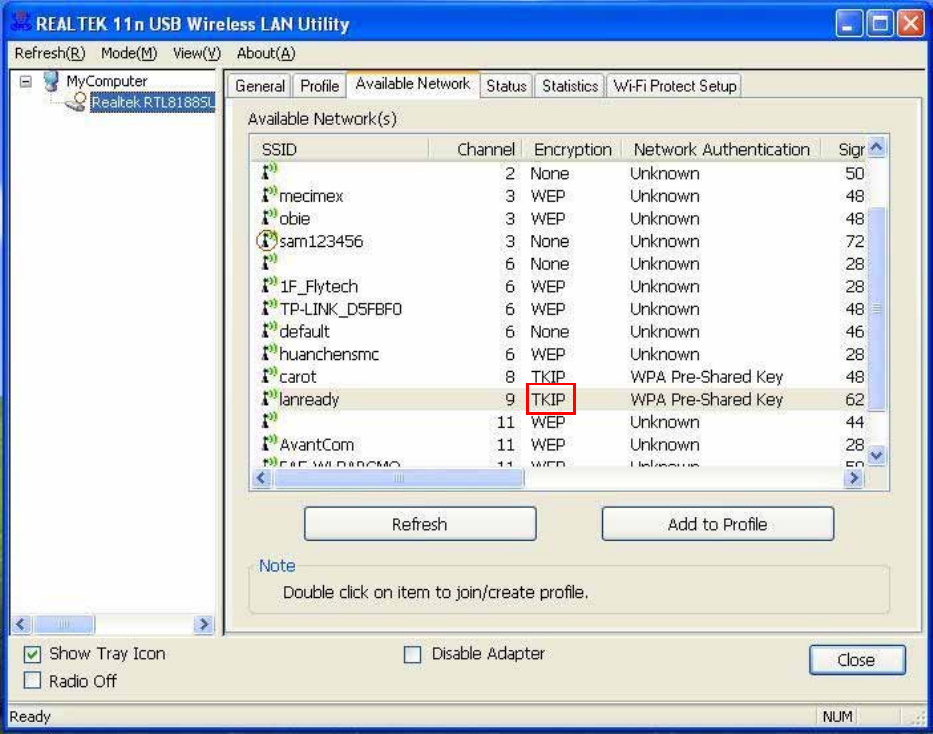Click antenna icon next to 1F_Flytech
This screenshot has width=933, height=734.
click(270, 285)
